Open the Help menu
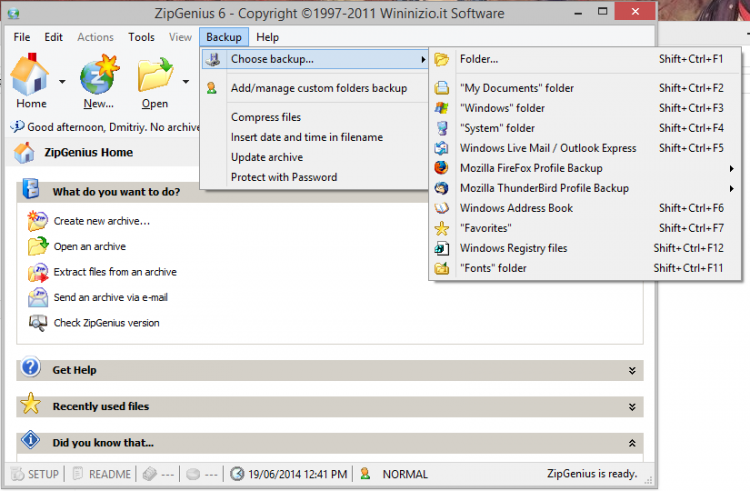Image resolution: width=750 pixels, height=491 pixels. click(x=267, y=37)
